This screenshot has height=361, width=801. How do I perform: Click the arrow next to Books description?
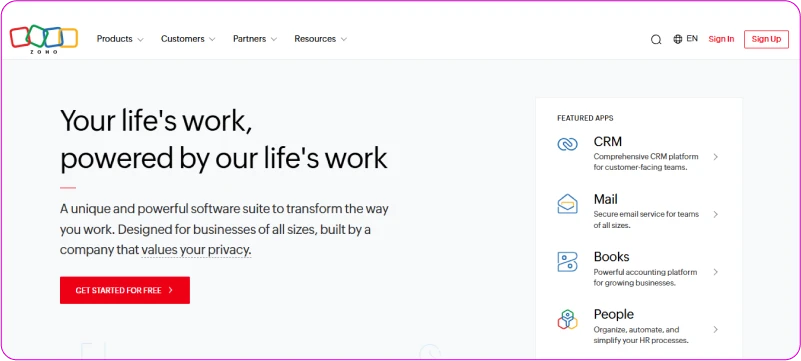tap(716, 272)
